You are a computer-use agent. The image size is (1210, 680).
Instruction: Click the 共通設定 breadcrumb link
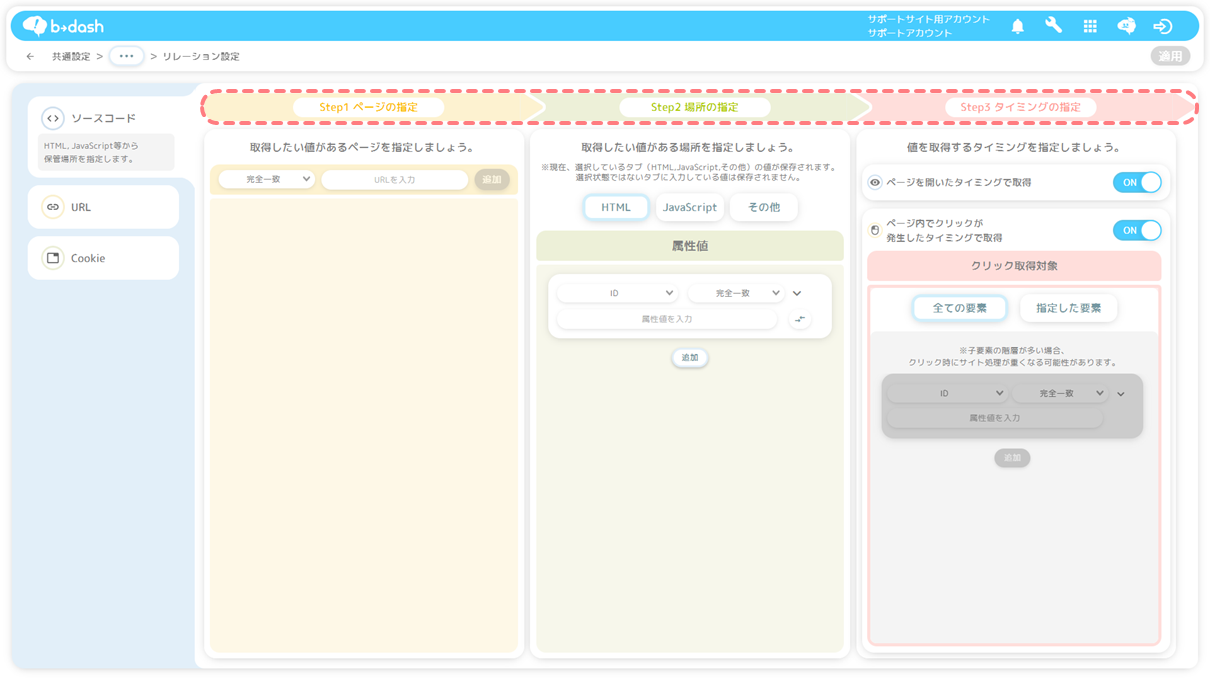pyautogui.click(x=71, y=57)
